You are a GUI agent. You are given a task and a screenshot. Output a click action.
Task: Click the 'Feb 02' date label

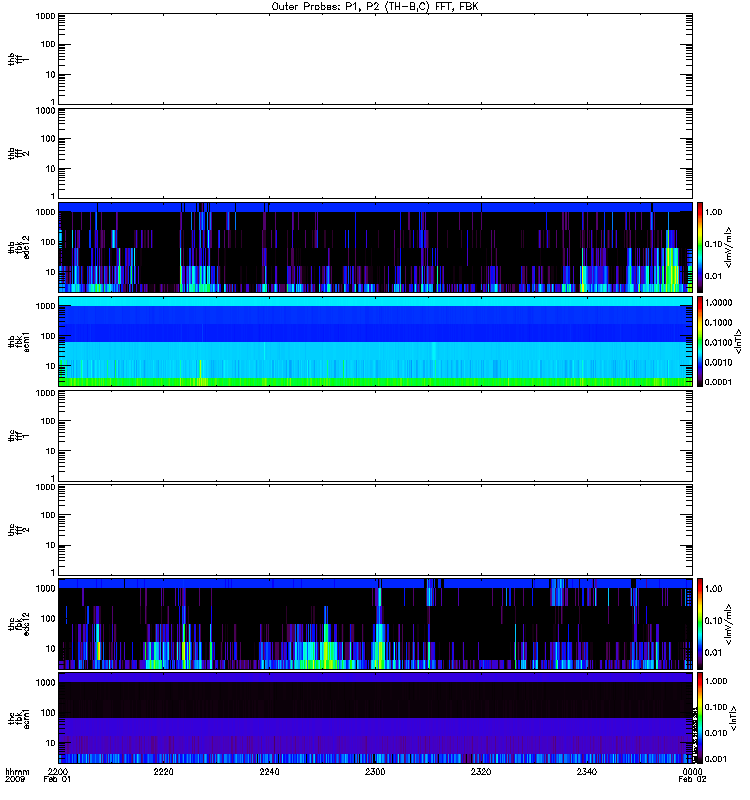(692, 779)
